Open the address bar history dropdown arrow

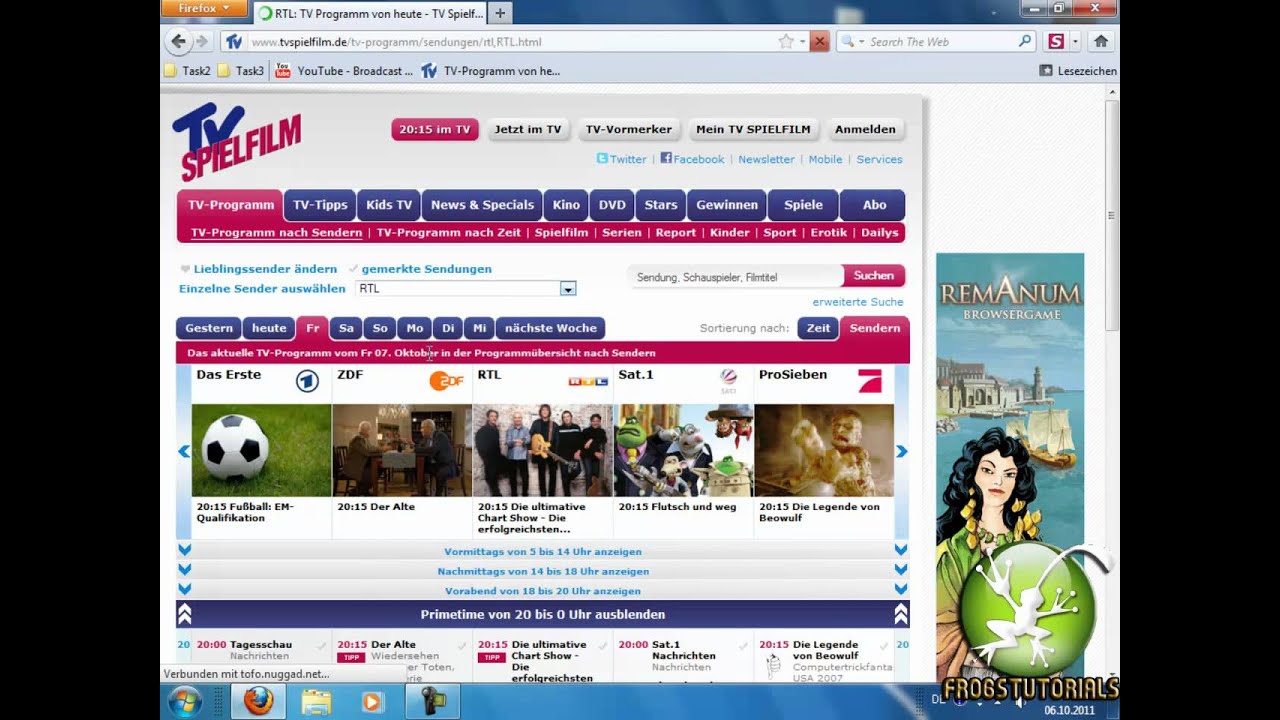(802, 42)
